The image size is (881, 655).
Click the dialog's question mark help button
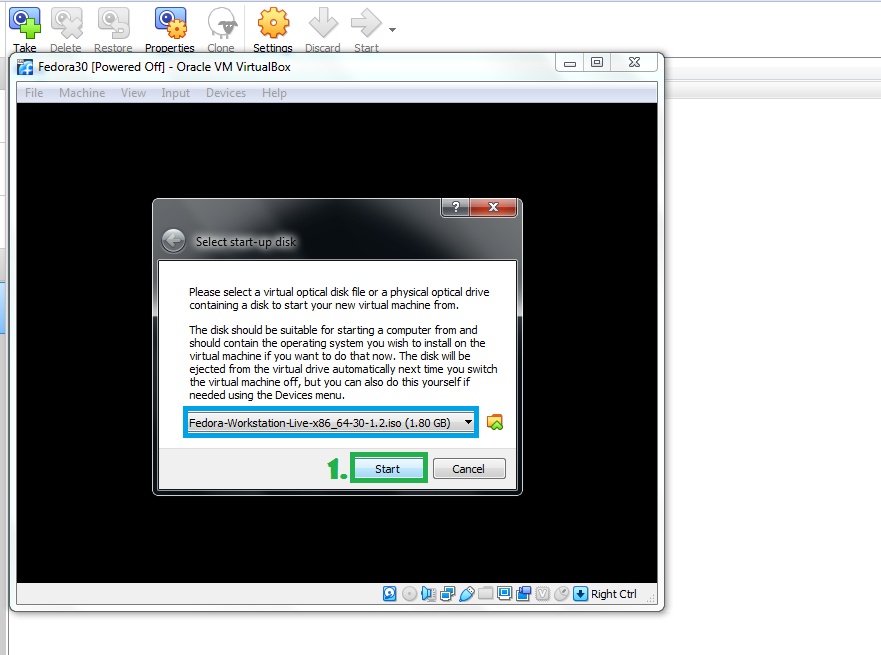[456, 207]
